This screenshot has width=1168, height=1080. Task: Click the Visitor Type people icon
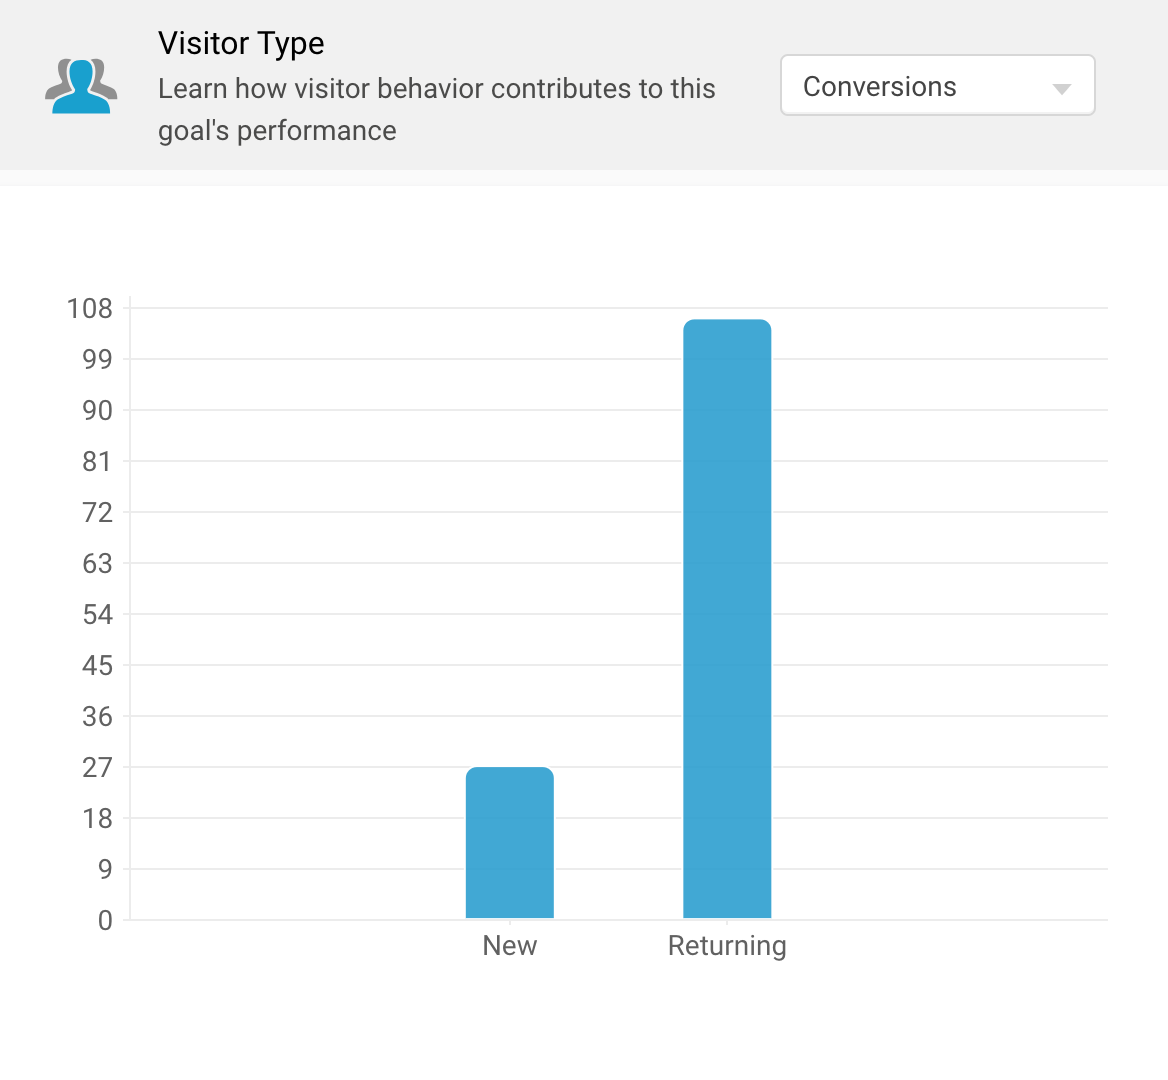[81, 86]
